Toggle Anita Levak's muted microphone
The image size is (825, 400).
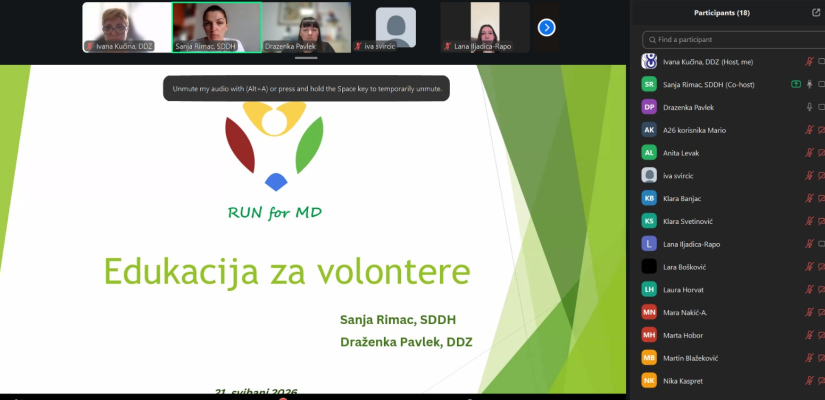(x=809, y=153)
